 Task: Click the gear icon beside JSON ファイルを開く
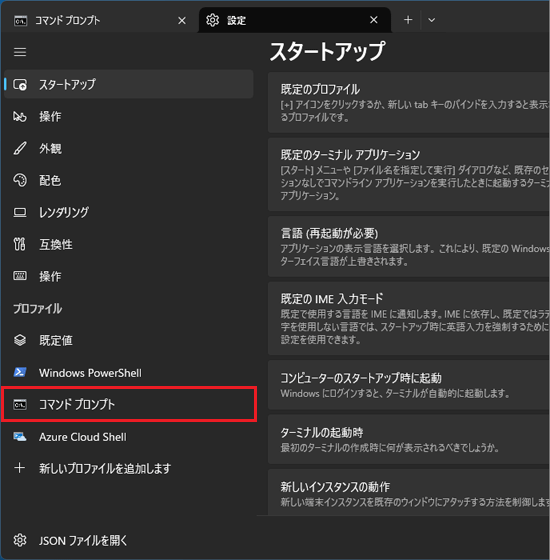click(20, 540)
